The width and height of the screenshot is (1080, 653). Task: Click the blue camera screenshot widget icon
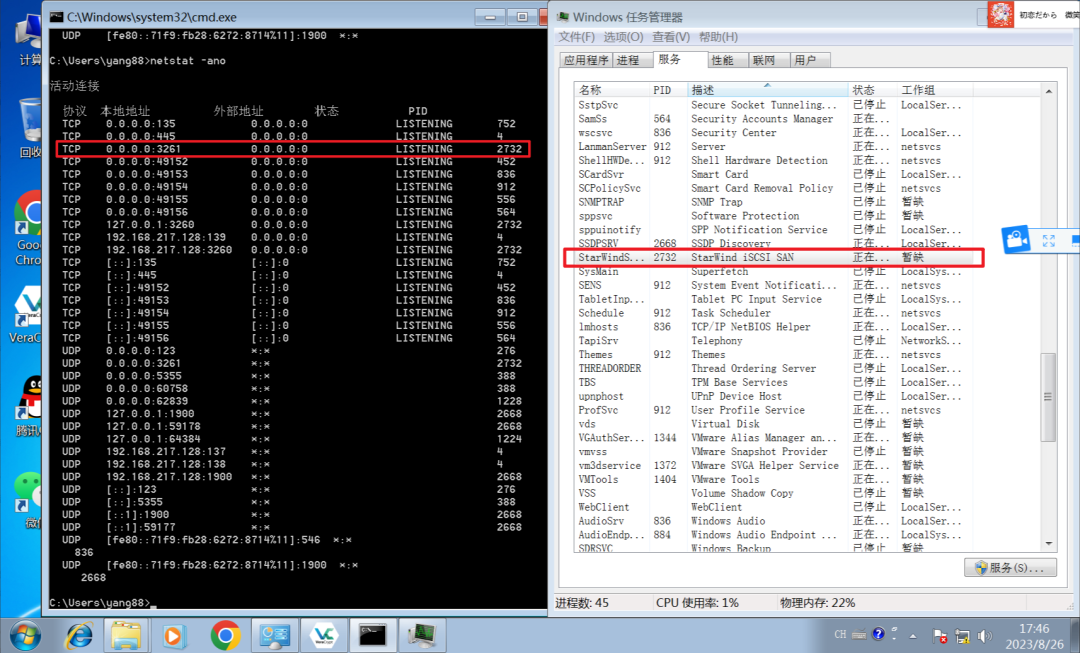pos(1016,240)
